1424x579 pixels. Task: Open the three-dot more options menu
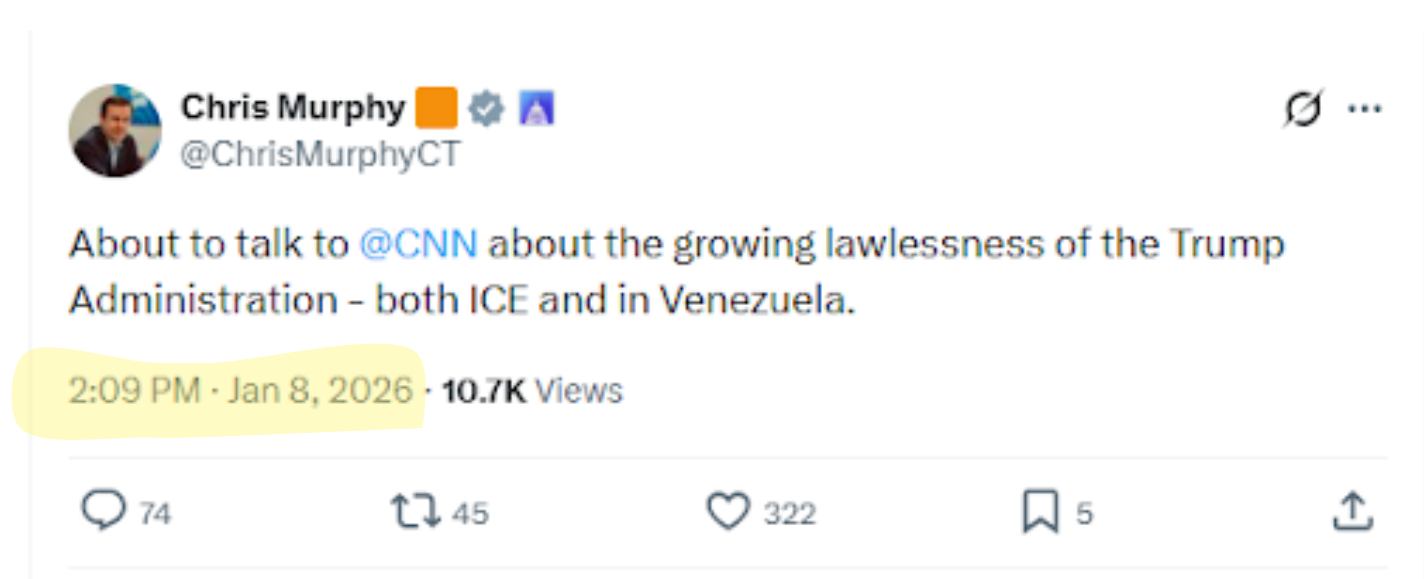point(1364,109)
